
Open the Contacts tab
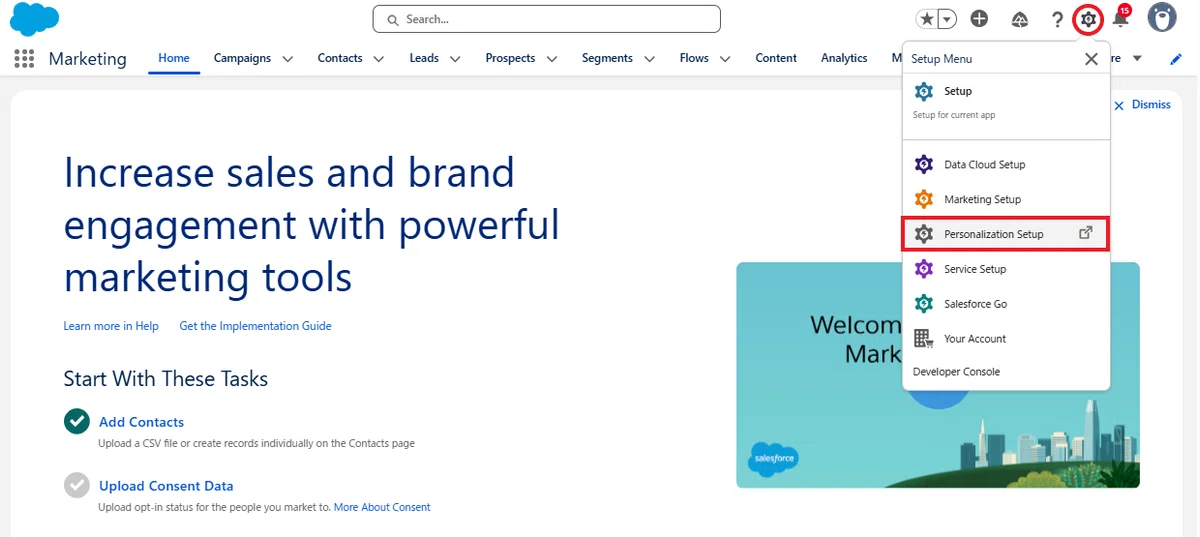pos(340,58)
